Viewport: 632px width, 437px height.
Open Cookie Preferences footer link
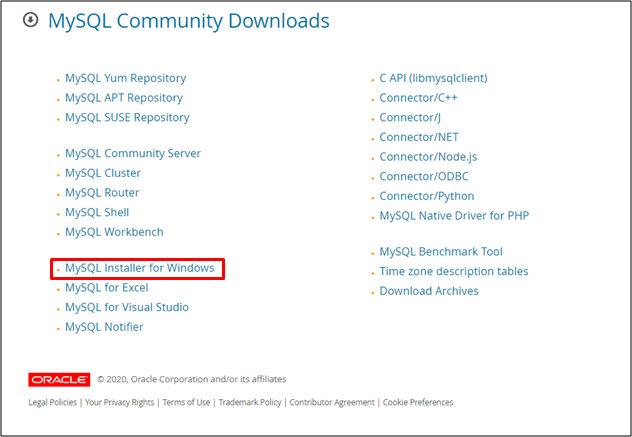[418, 402]
